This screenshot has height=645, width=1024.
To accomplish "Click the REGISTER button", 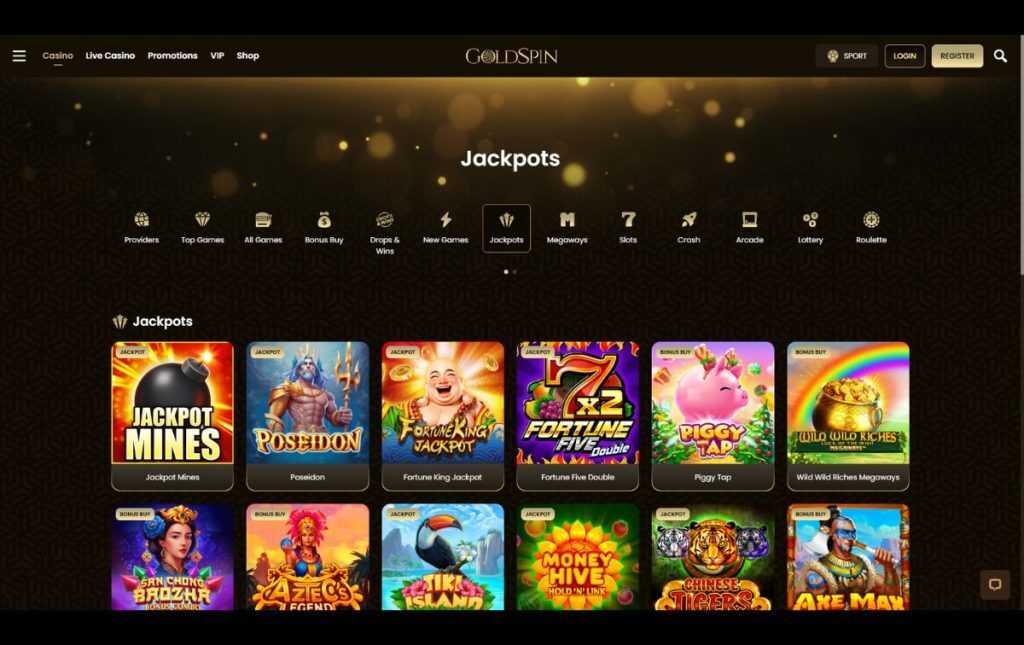I will pyautogui.click(x=957, y=56).
